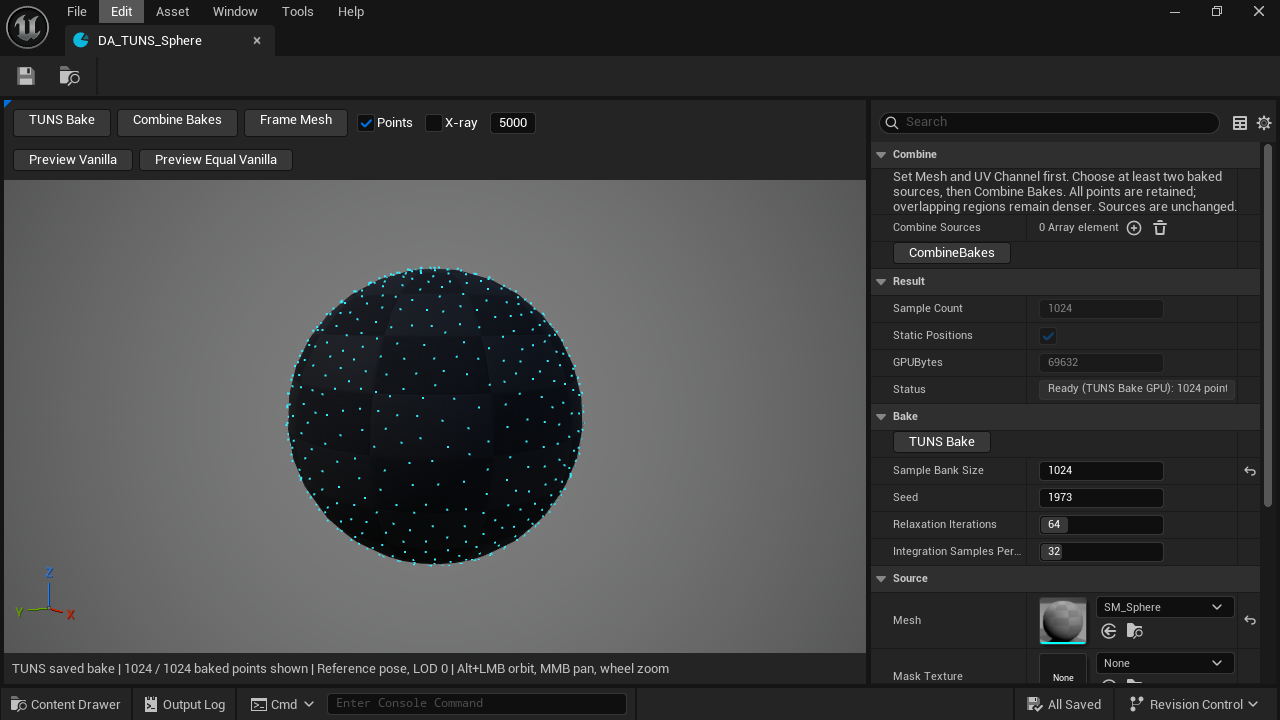This screenshot has width=1280, height=720.
Task: Open the SM_Sphere mesh dropdown
Action: click(1165, 607)
